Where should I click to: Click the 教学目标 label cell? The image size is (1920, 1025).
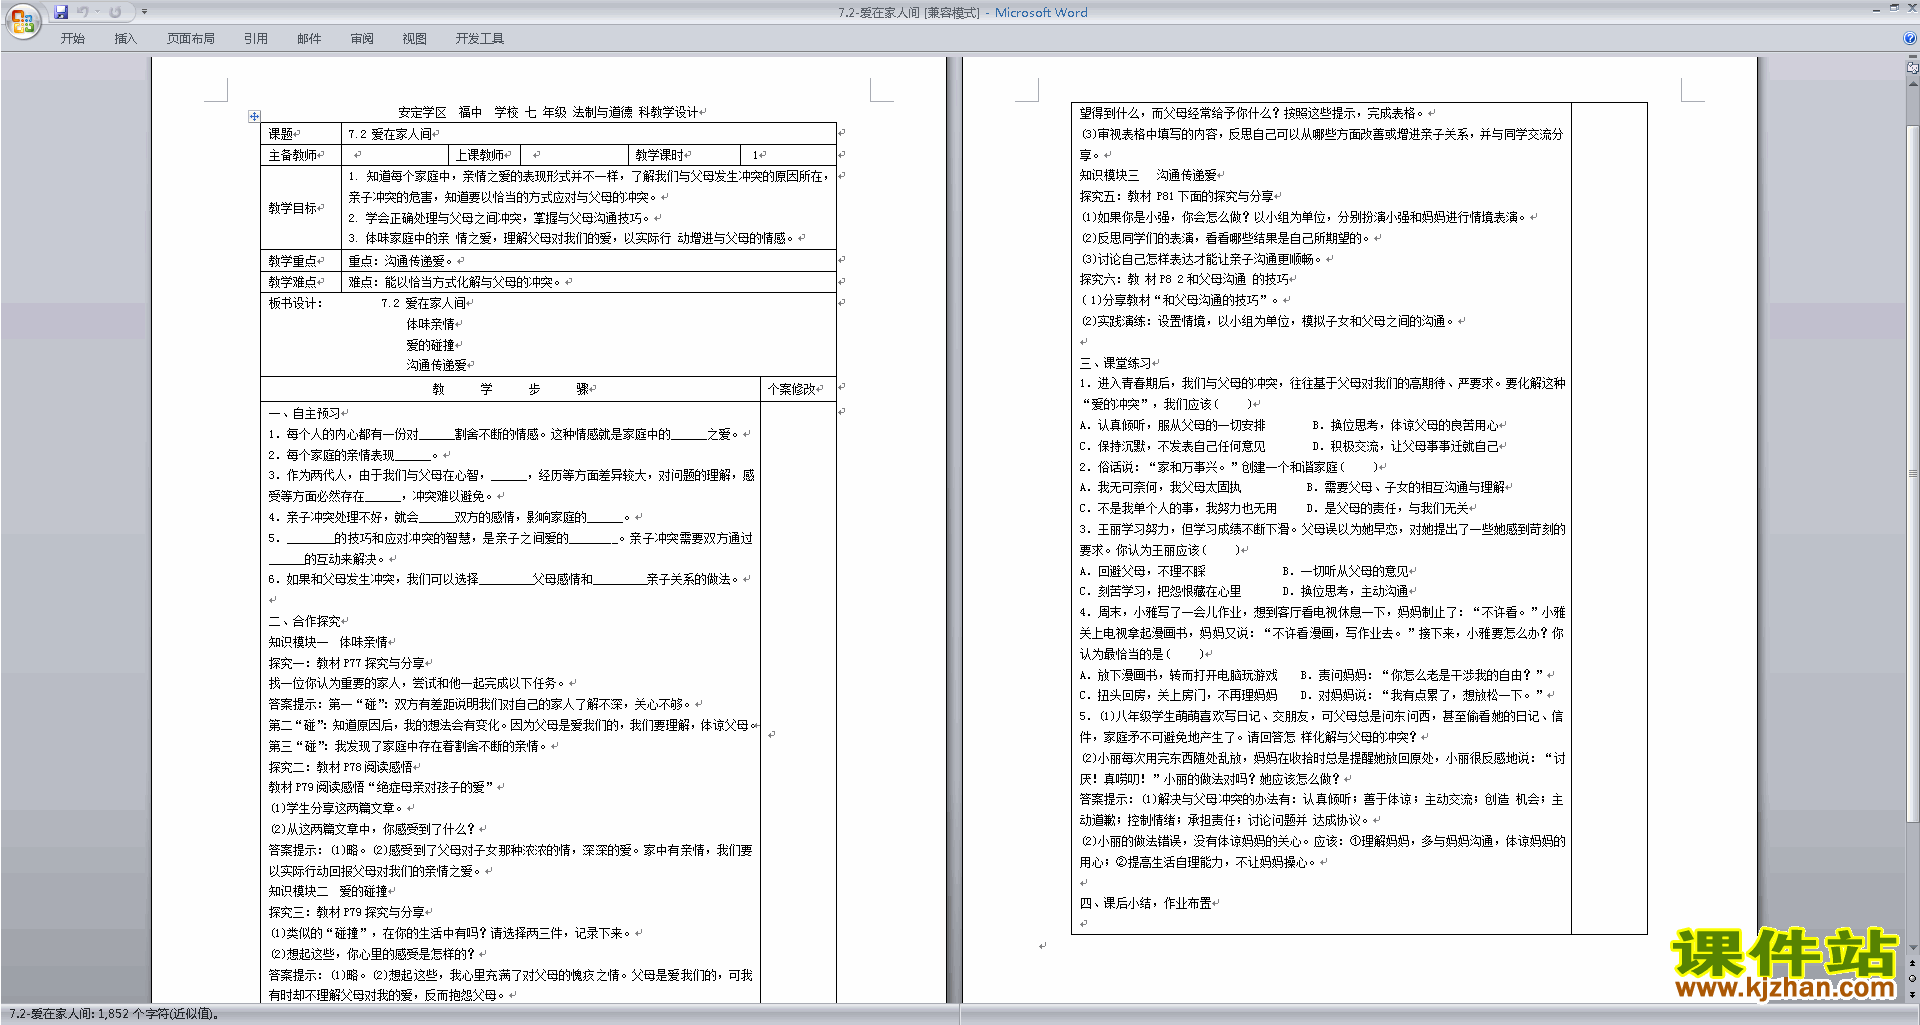pos(301,208)
